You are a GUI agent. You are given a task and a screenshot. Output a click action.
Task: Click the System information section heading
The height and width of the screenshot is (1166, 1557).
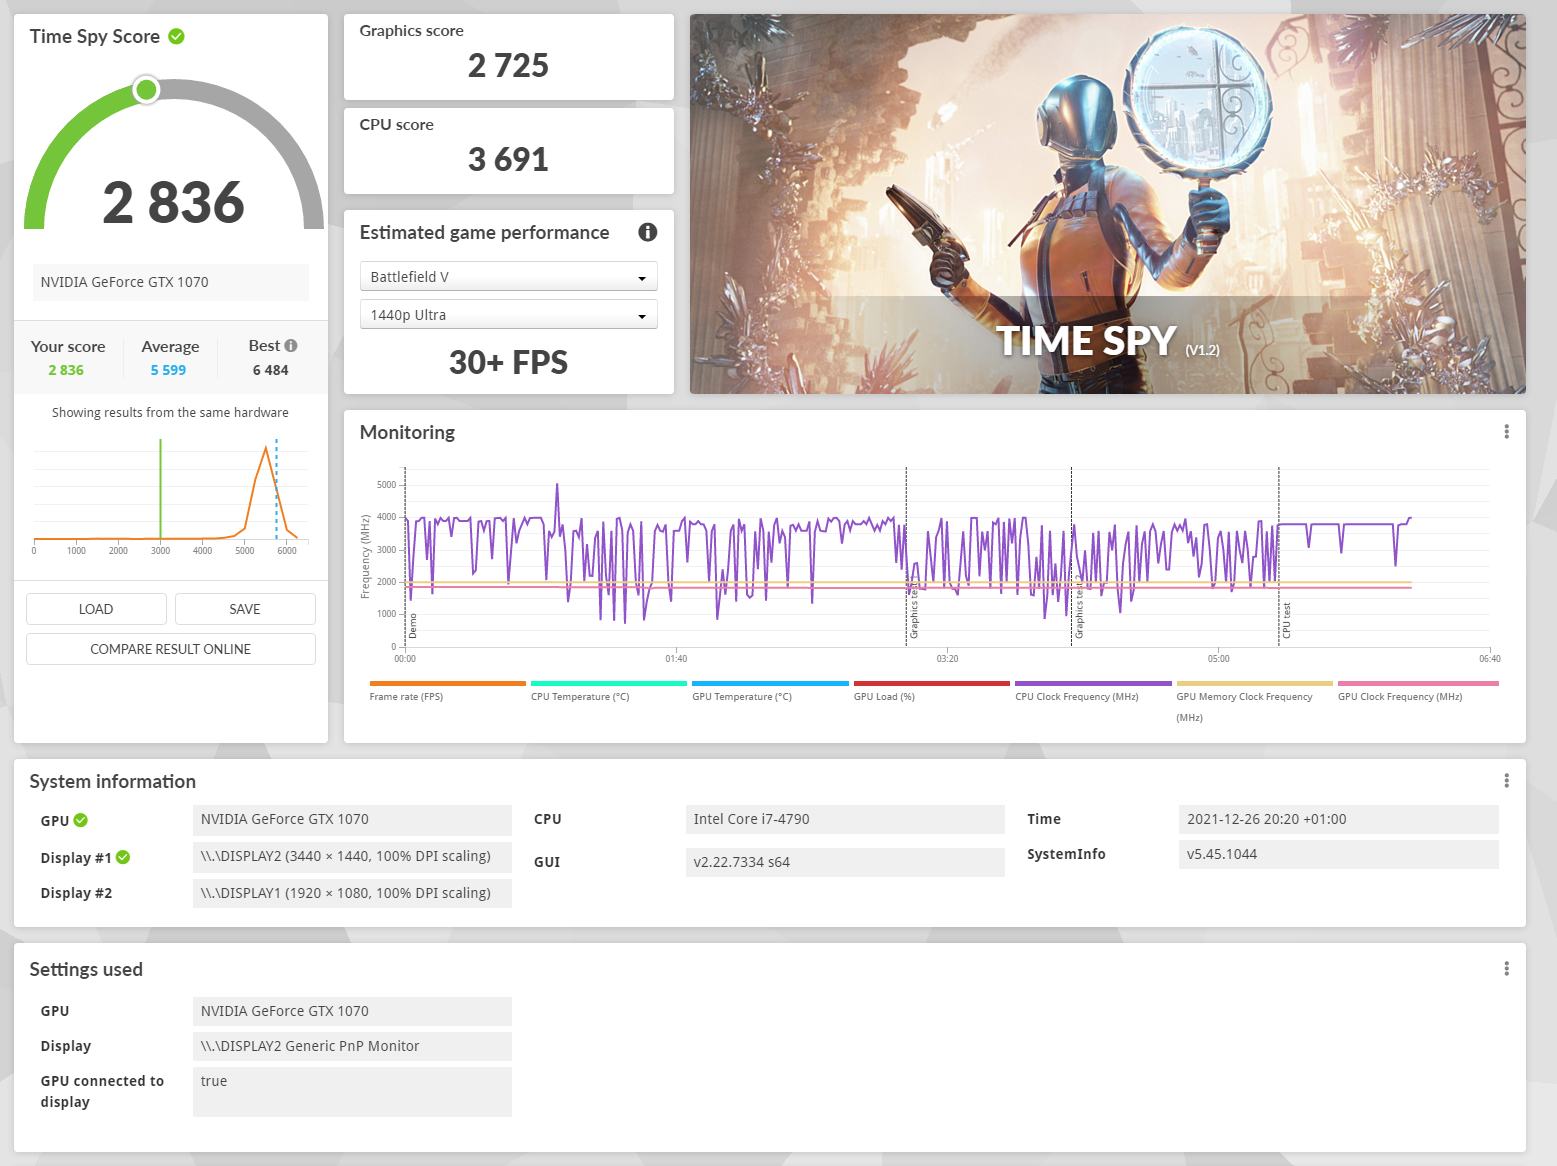point(113,781)
